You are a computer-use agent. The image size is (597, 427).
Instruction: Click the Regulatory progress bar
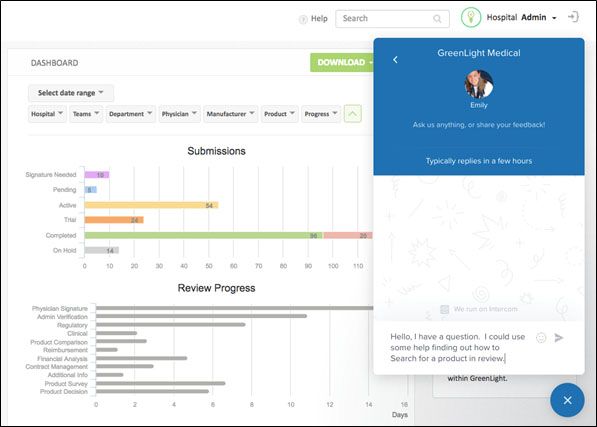tap(171, 325)
